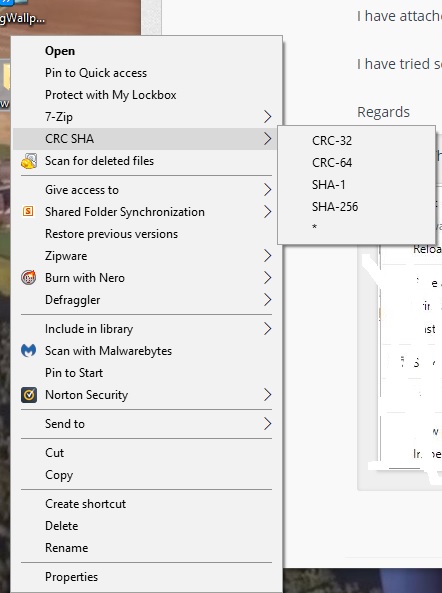Expand the Send to submenu arrow

[267, 424]
